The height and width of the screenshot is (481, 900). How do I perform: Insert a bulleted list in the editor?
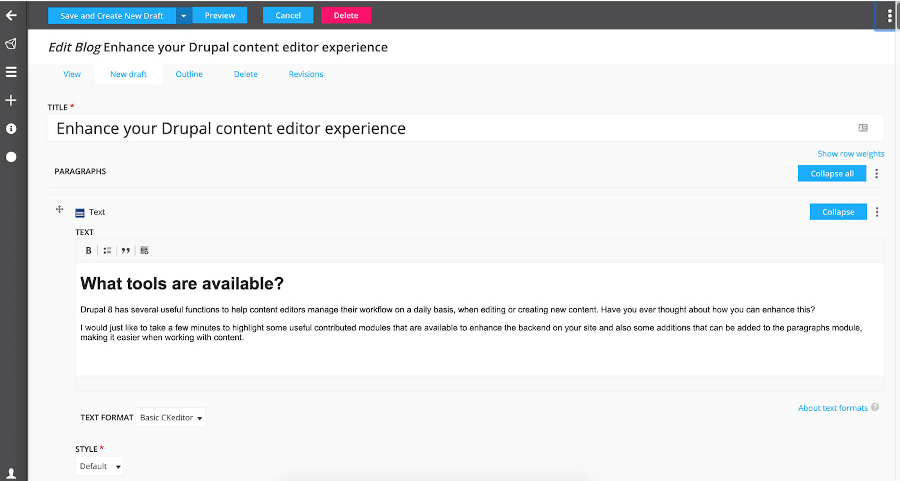click(107, 250)
